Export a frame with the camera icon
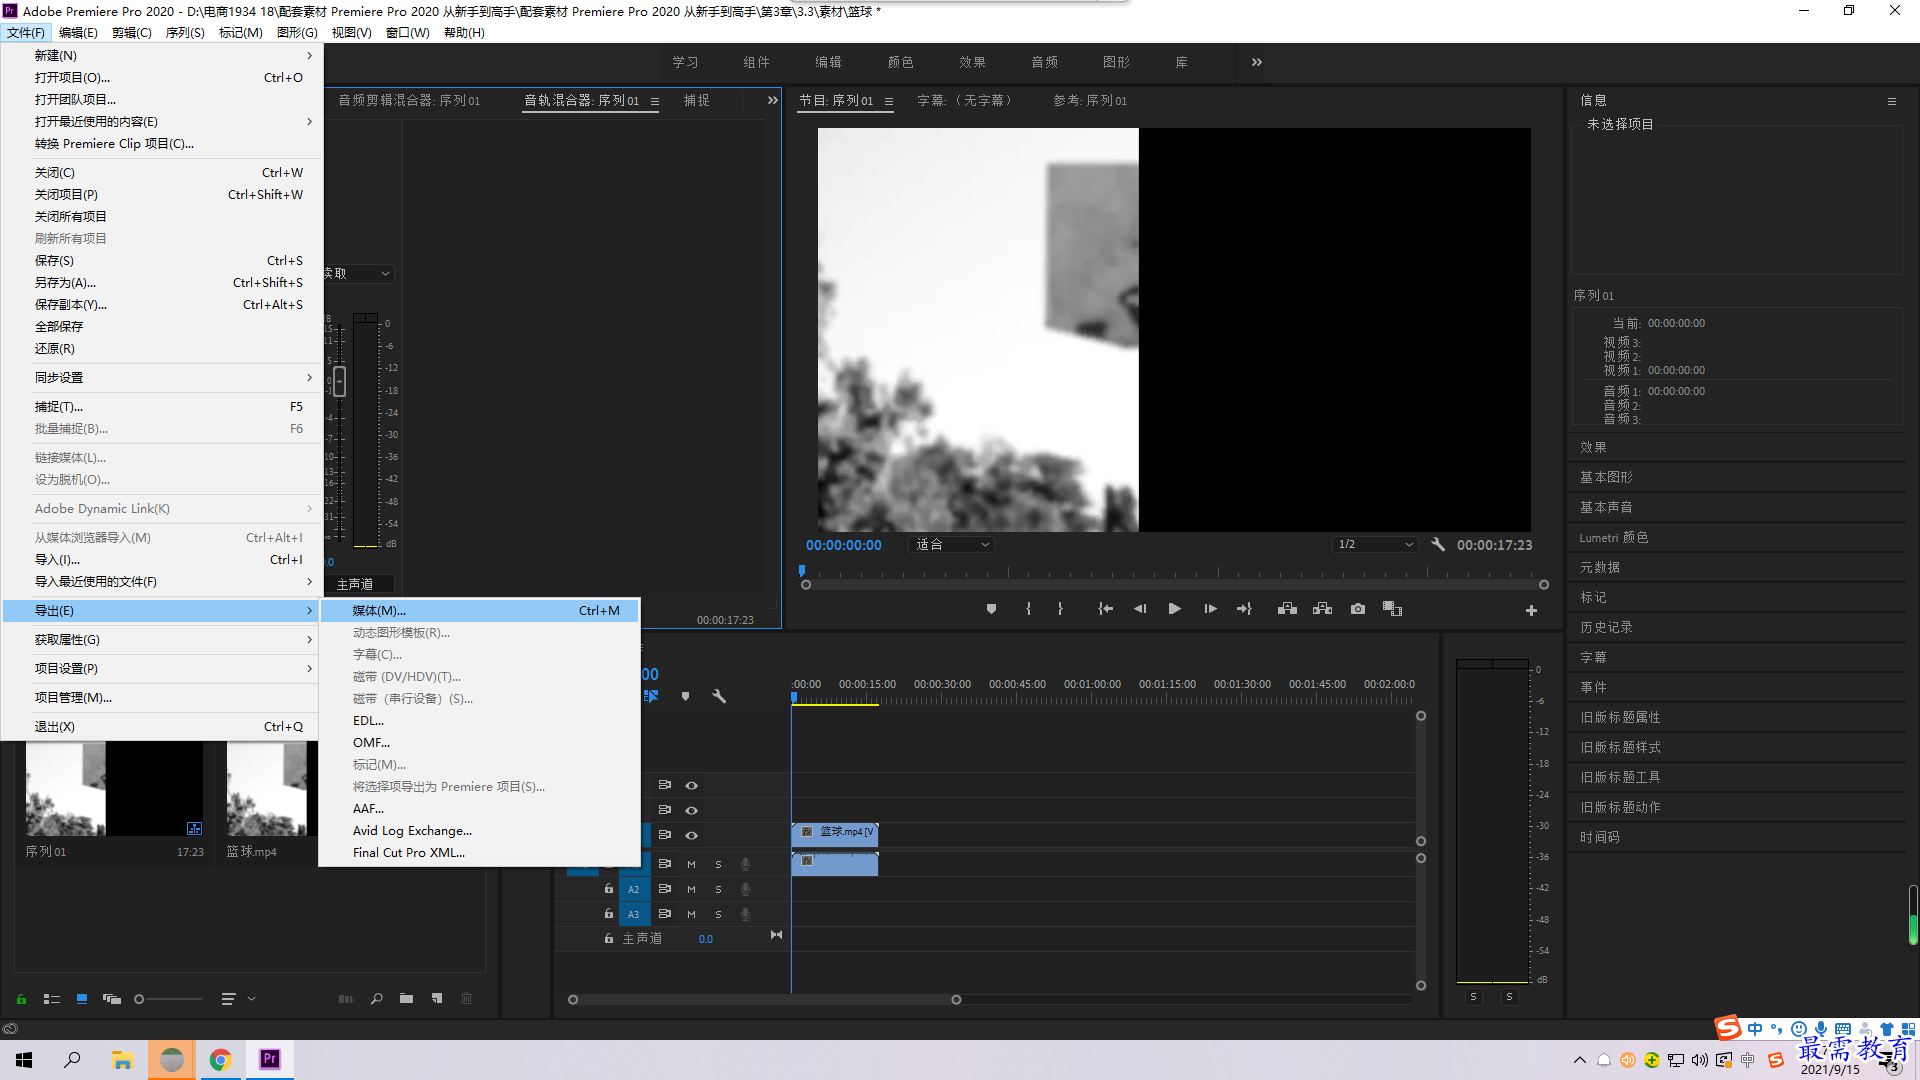This screenshot has height=1080, width=1920. click(1358, 609)
